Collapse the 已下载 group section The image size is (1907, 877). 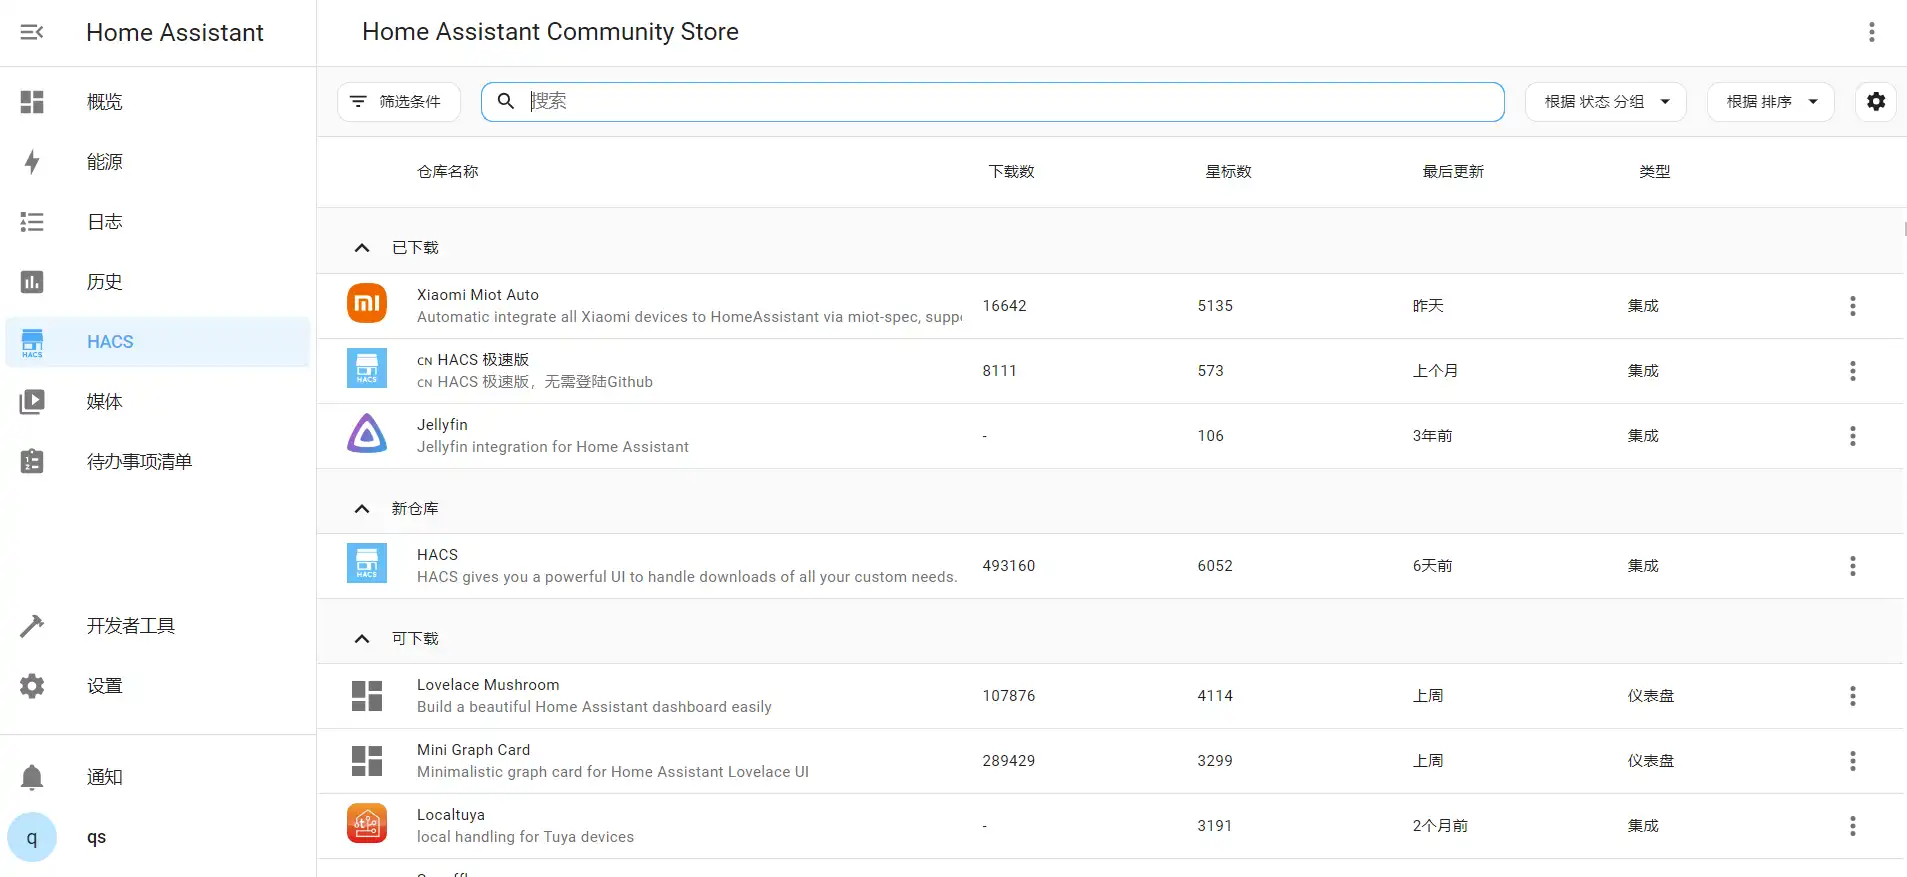[x=362, y=248]
